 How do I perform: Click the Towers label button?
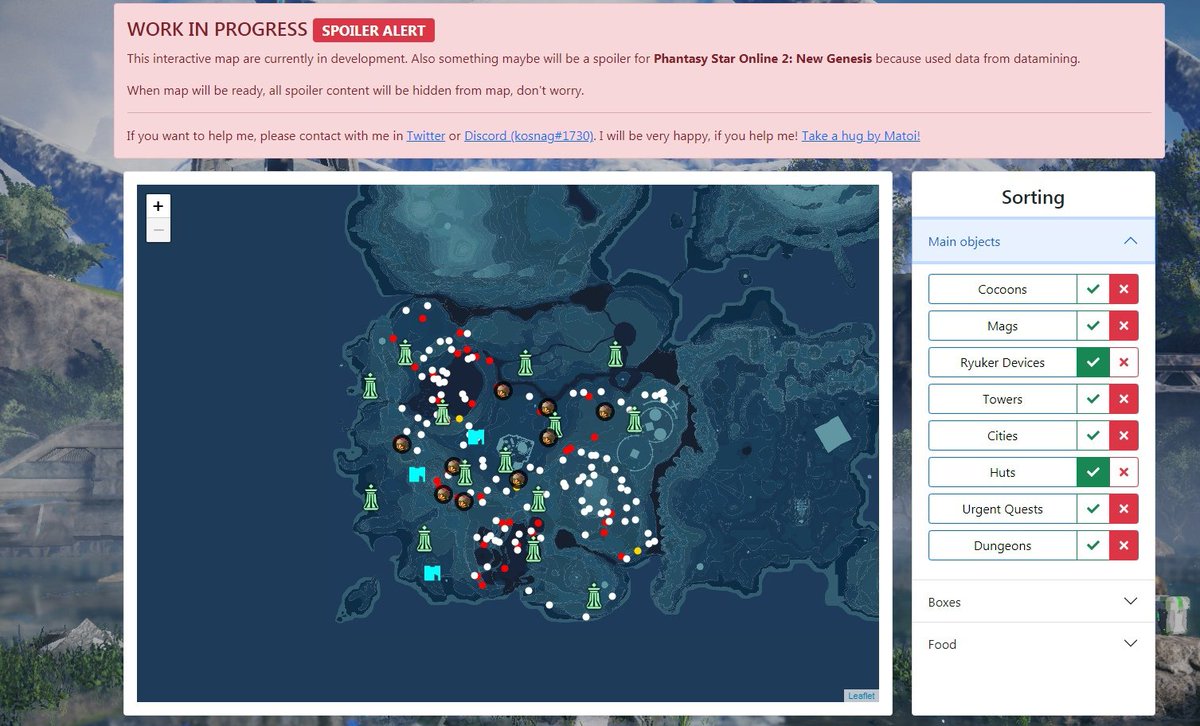1002,399
